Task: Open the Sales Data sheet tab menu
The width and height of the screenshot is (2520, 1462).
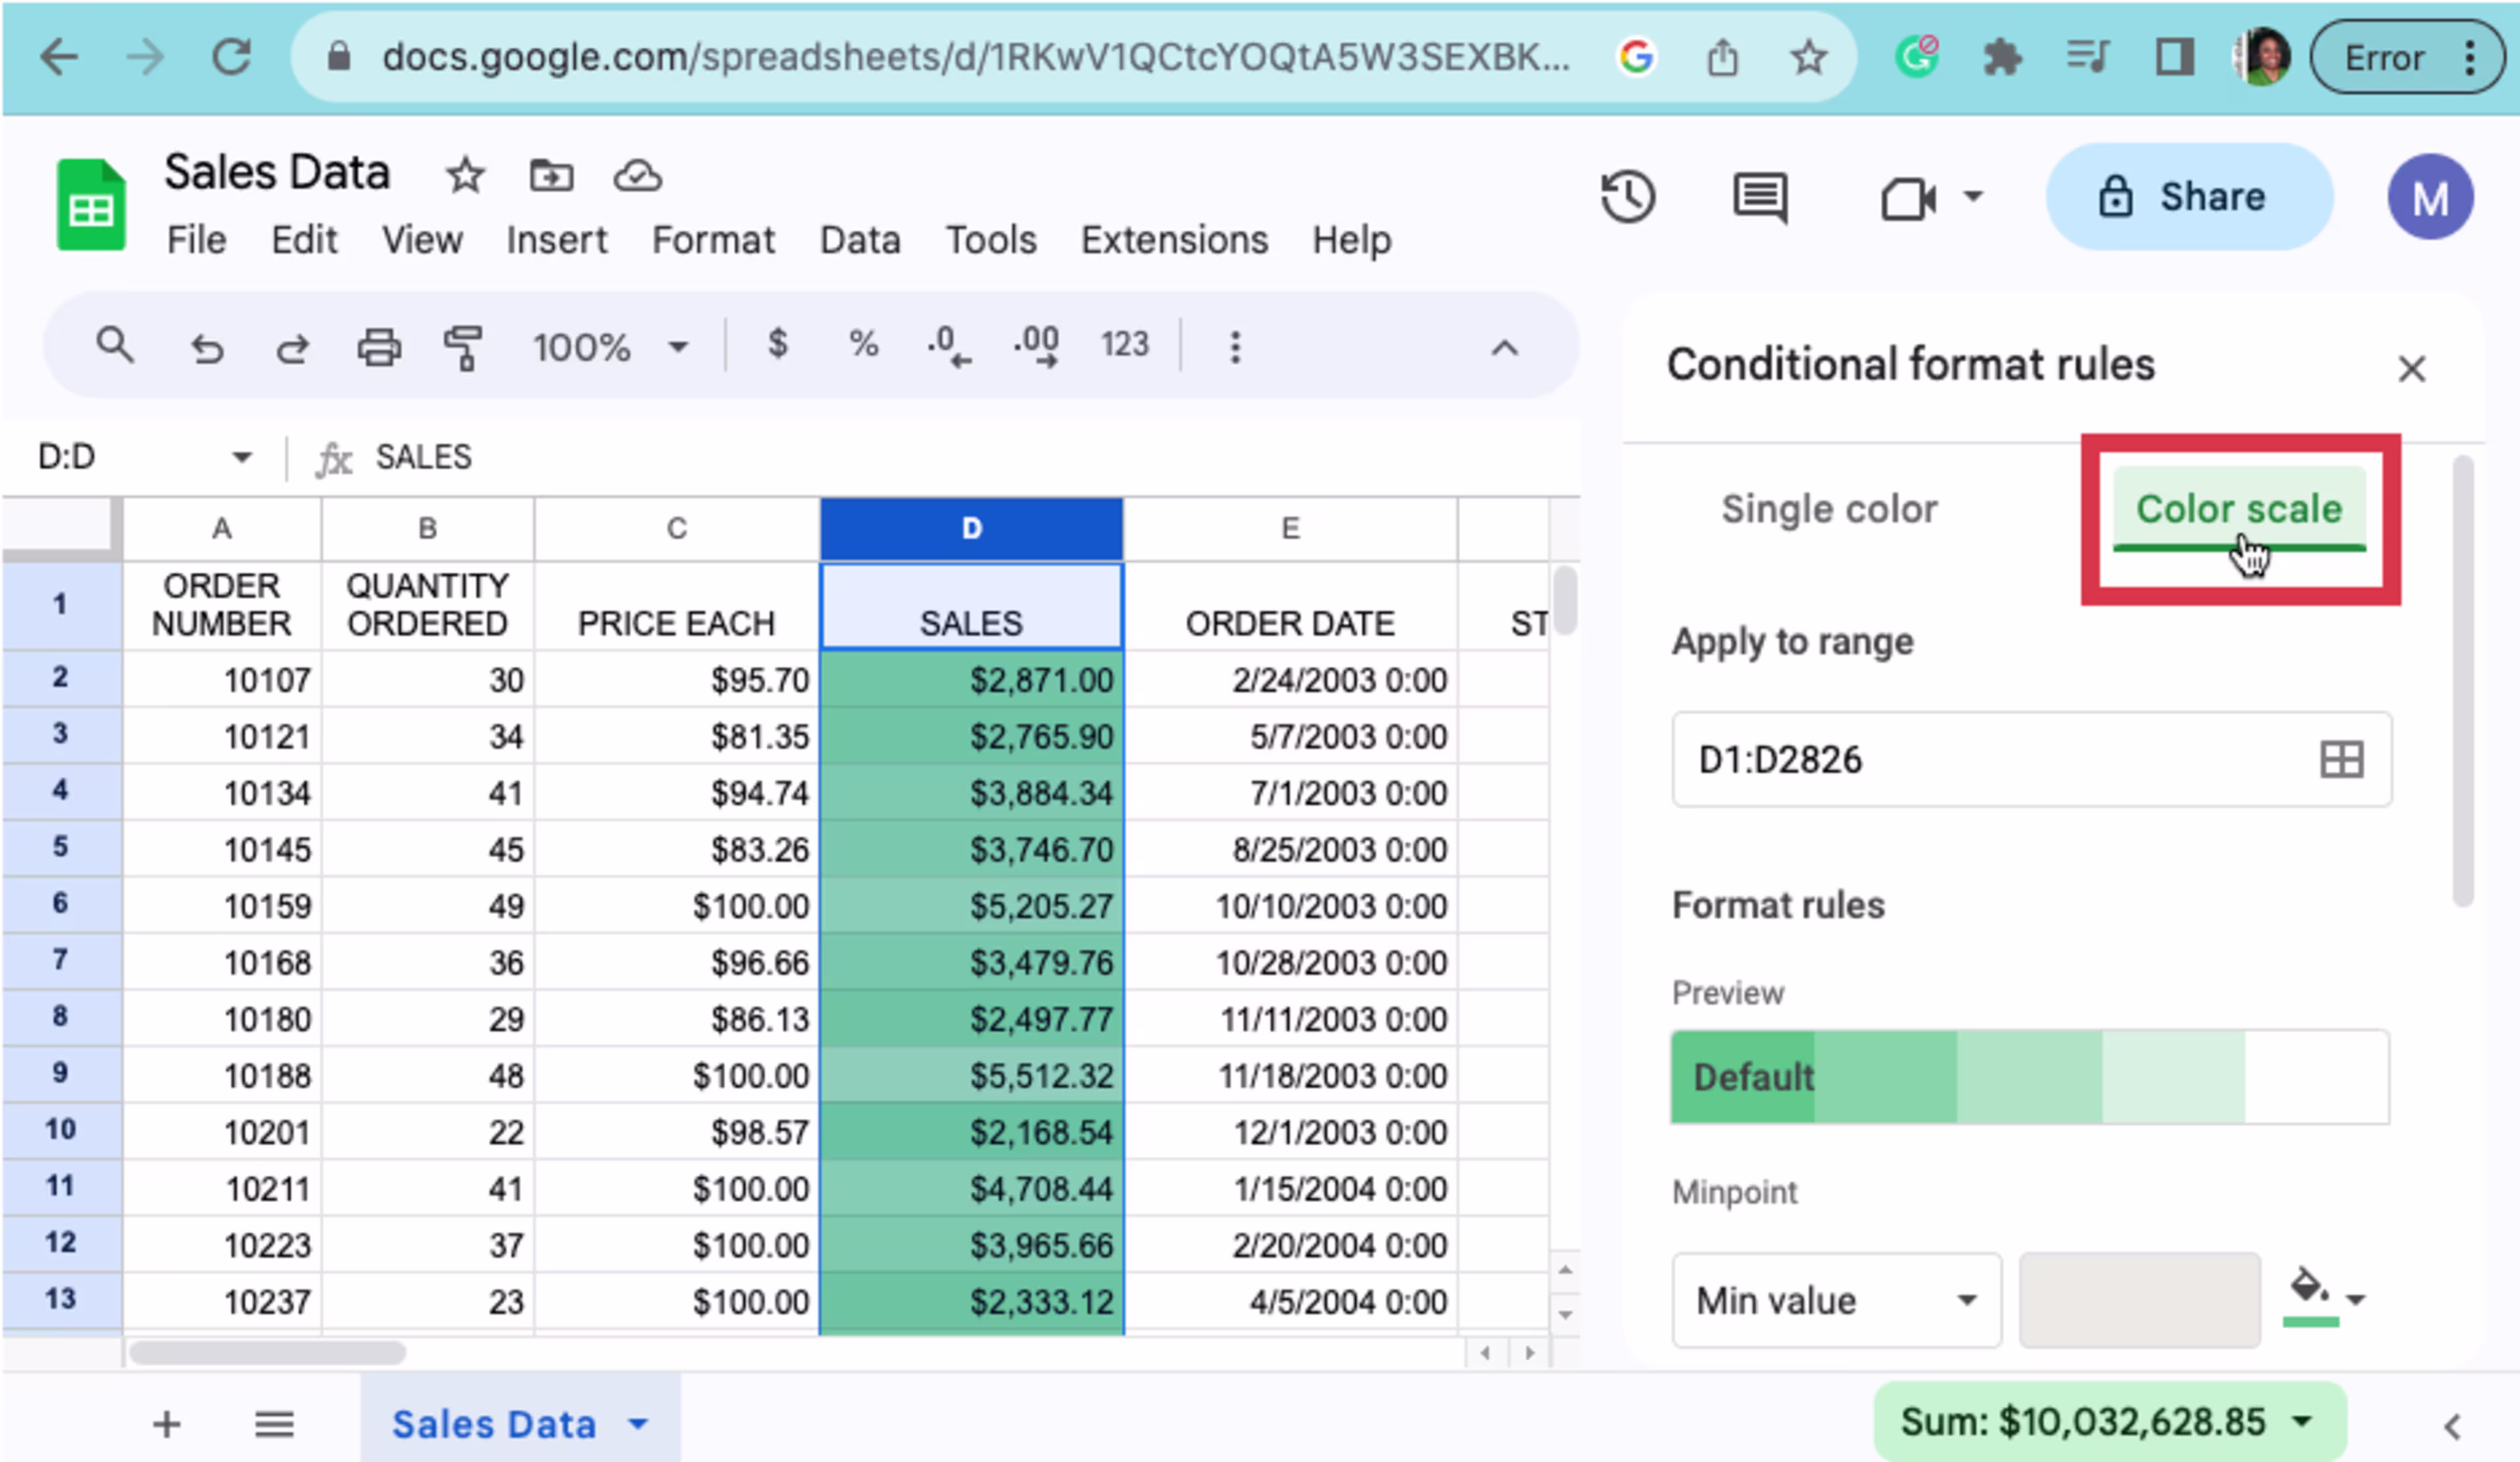Action: click(637, 1424)
